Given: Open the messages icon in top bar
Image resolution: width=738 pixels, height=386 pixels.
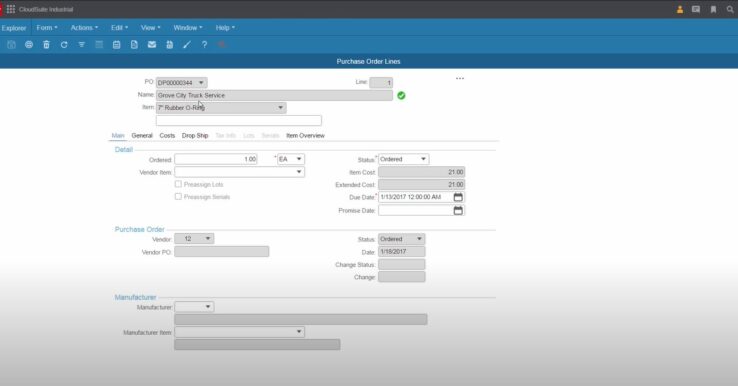Looking at the screenshot, I should click(x=696, y=9).
